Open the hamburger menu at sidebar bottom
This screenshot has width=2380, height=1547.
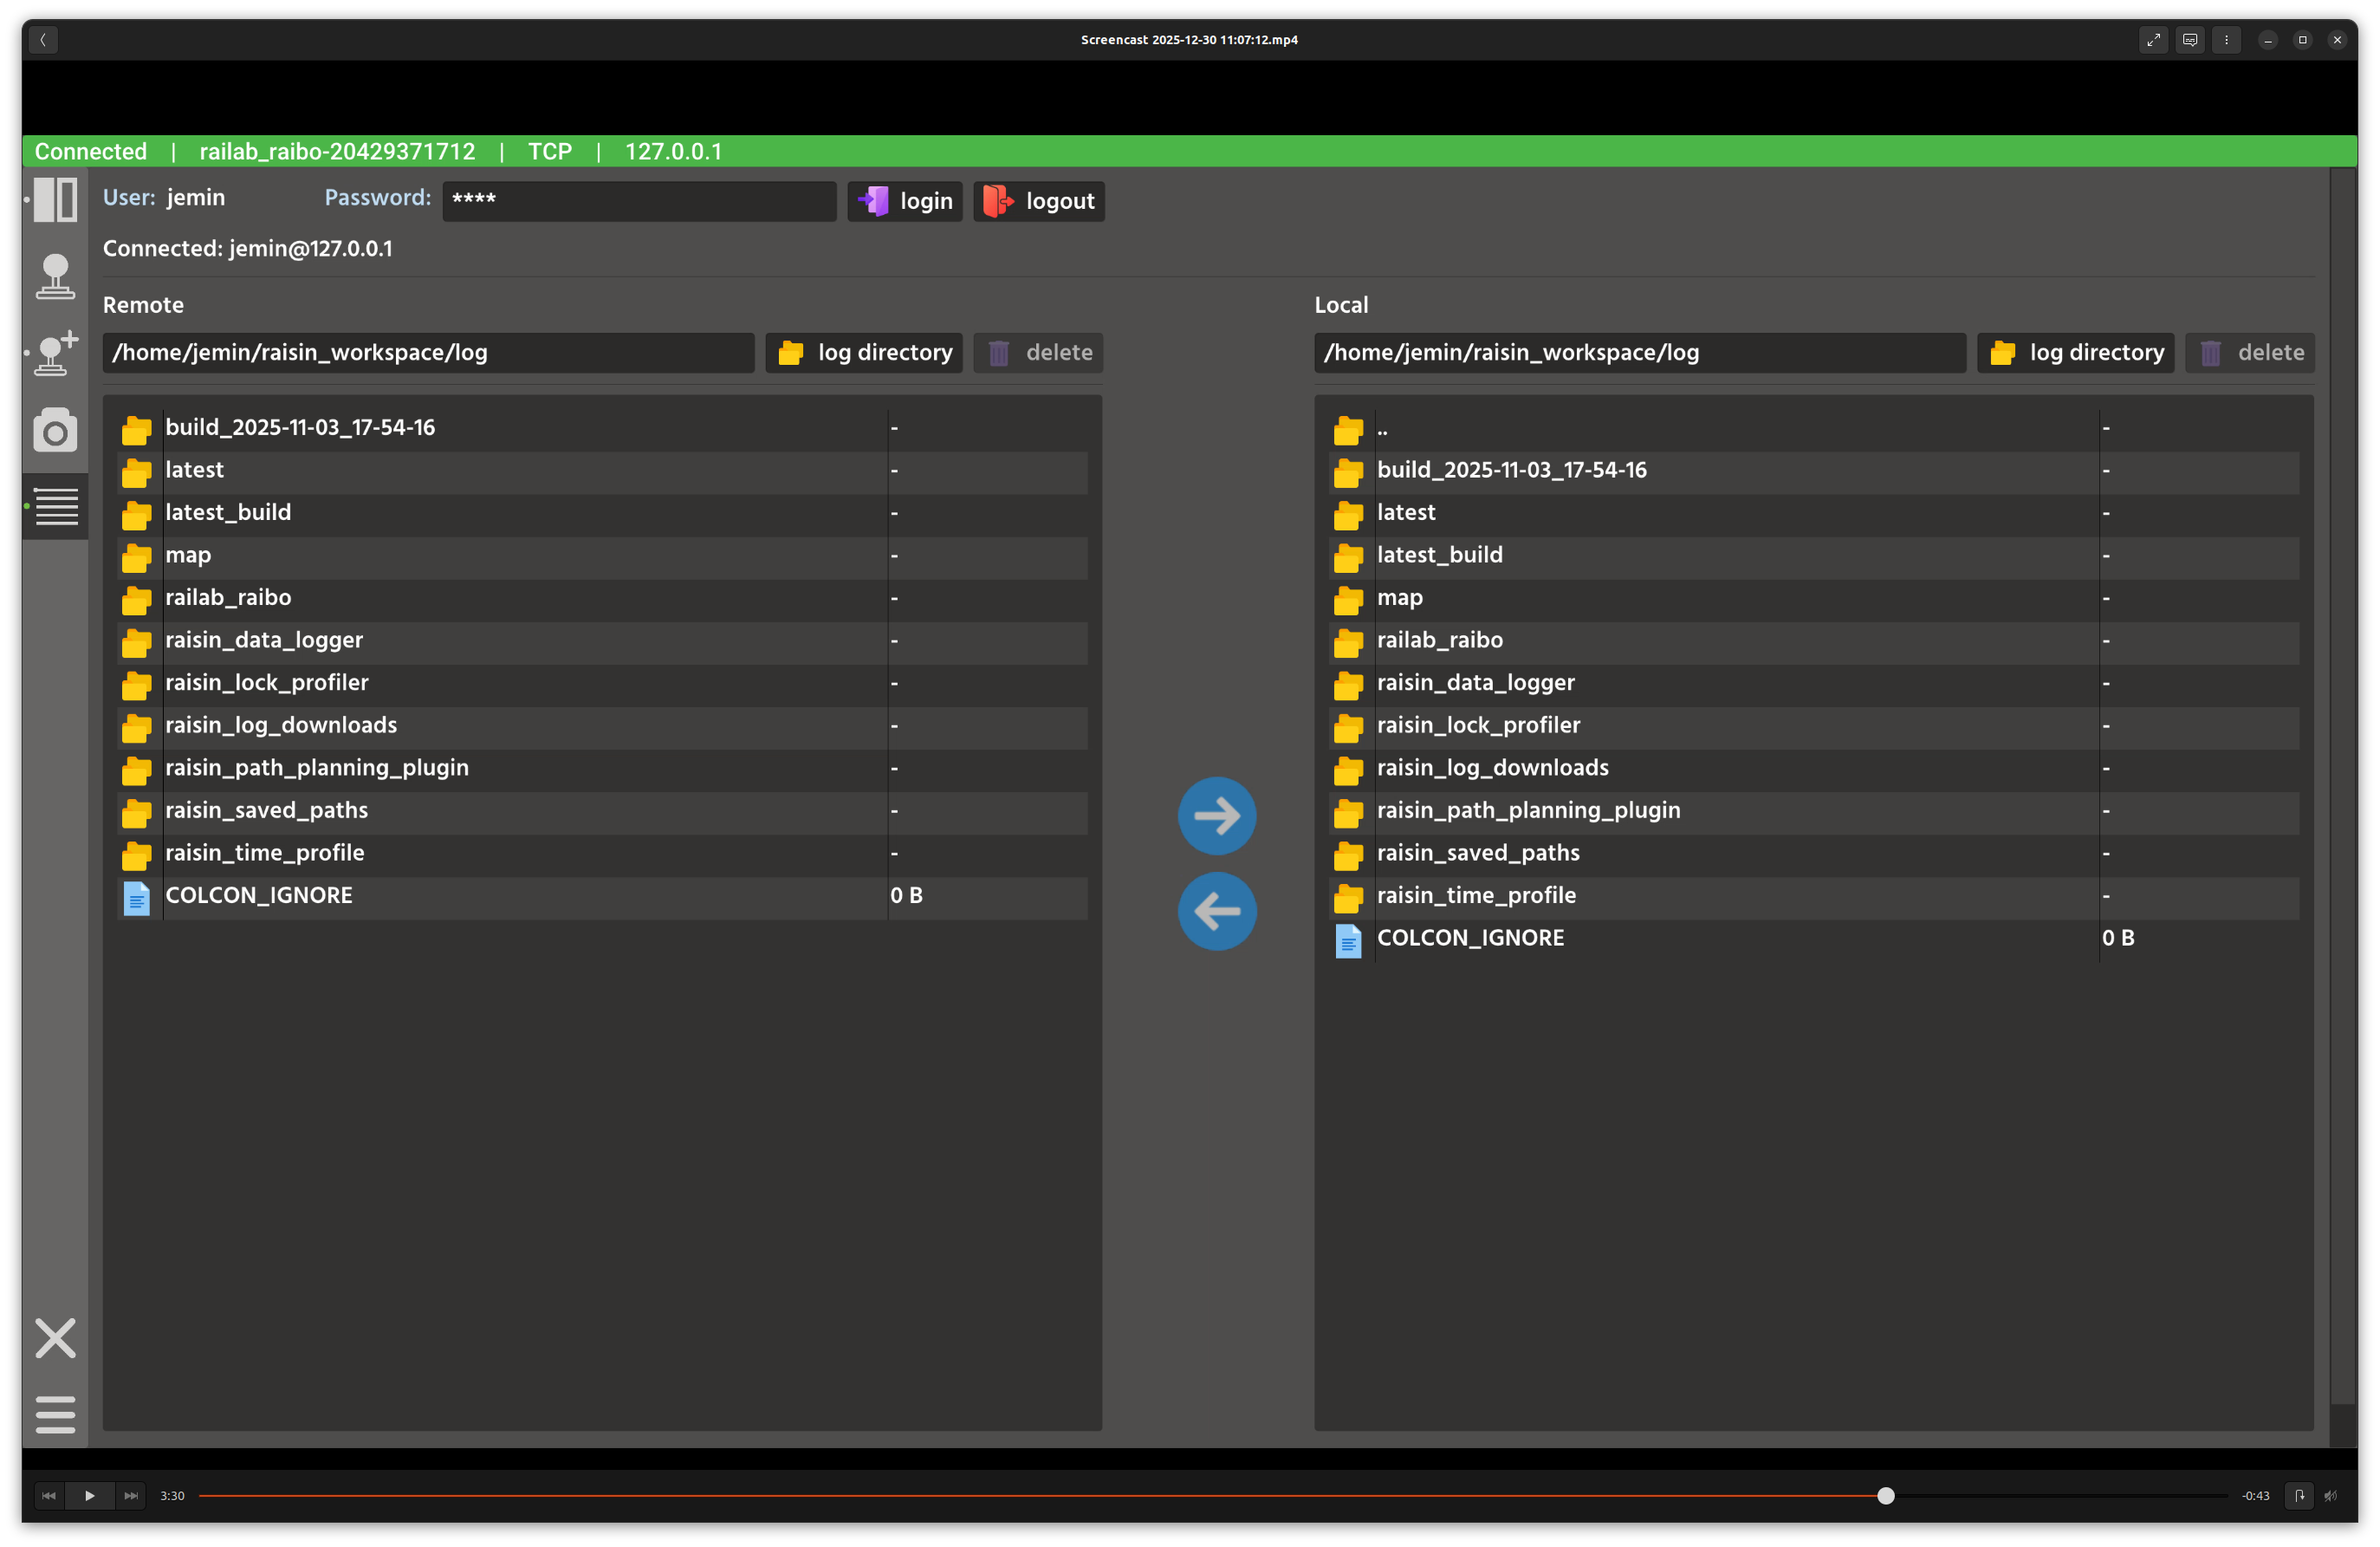tap(55, 1414)
